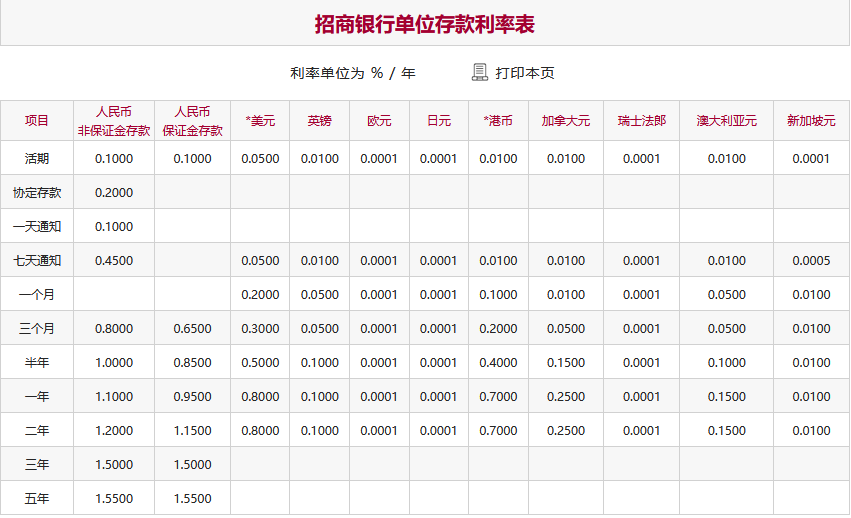The image size is (851, 518).
Task: Click 1.5500 under 保证金存款 in 五年 row
Action: click(193, 498)
